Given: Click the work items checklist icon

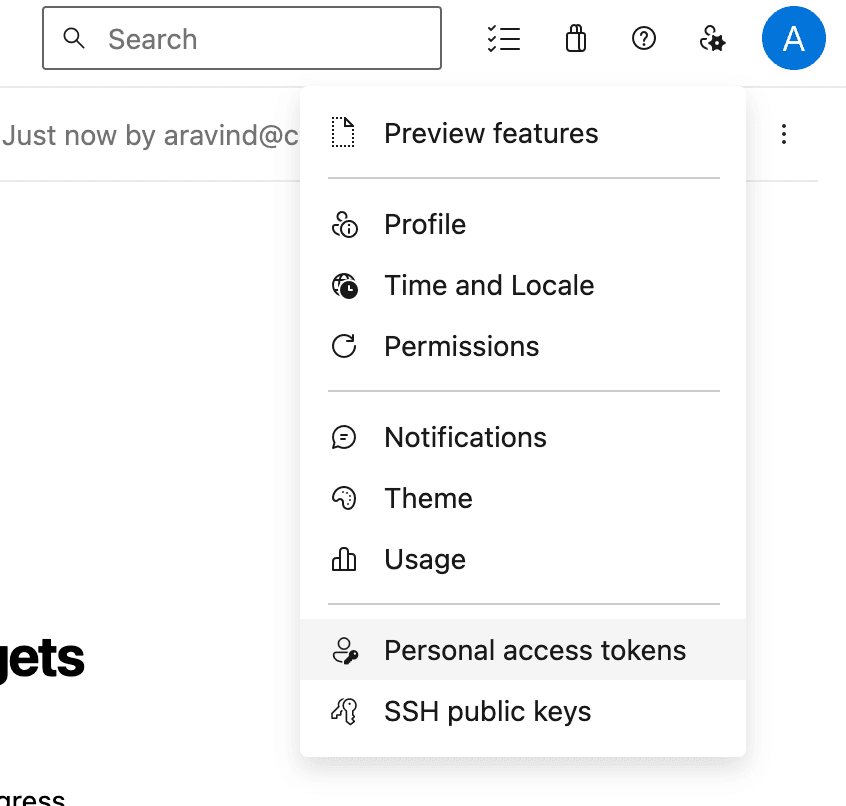Looking at the screenshot, I should point(504,39).
